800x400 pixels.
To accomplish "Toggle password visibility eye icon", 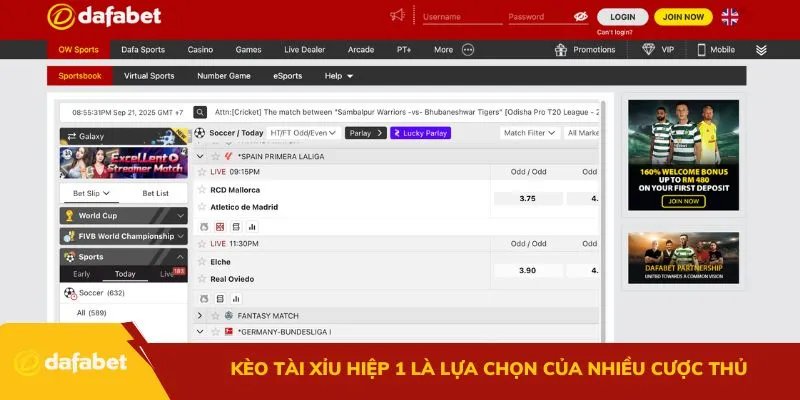I will (x=580, y=17).
